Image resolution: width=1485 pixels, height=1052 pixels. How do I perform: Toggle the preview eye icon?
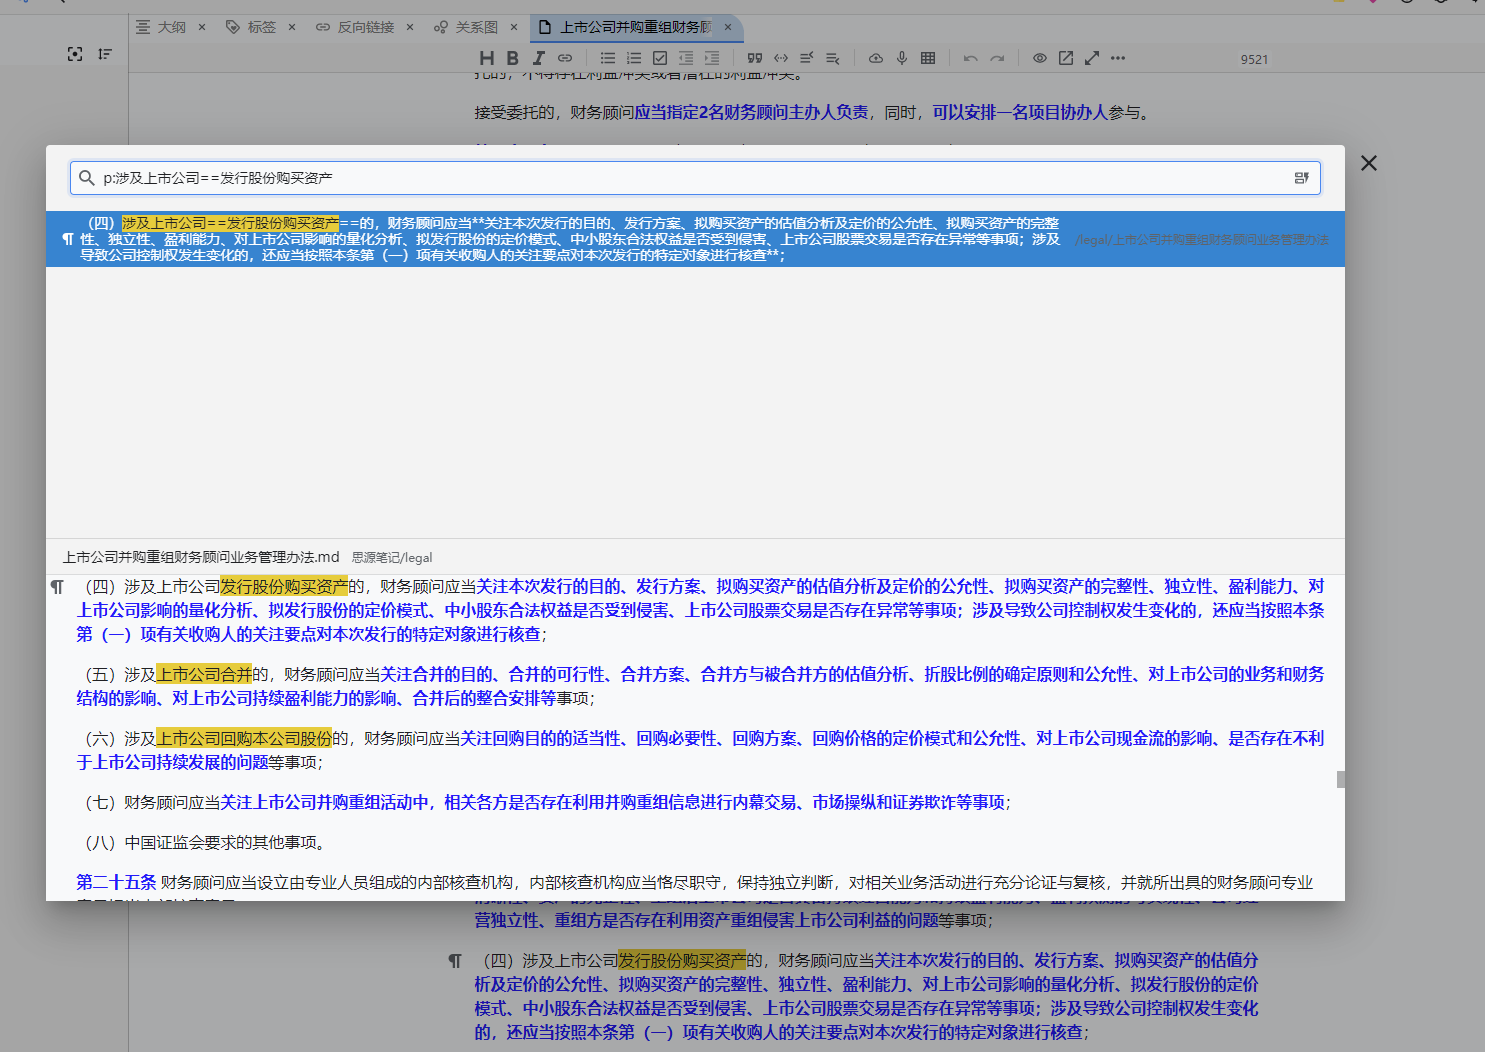[x=1040, y=58]
